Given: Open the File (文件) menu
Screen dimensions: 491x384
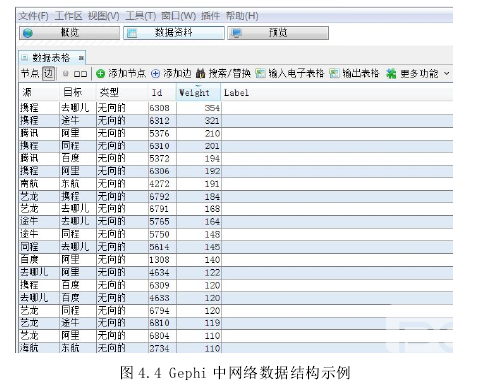Looking at the screenshot, I should tap(33, 16).
